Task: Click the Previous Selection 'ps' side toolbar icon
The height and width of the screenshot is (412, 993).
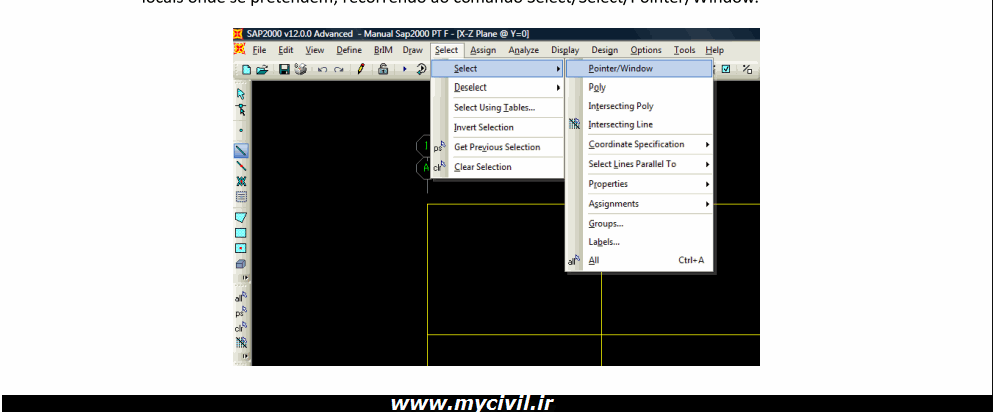Action: coord(241,312)
